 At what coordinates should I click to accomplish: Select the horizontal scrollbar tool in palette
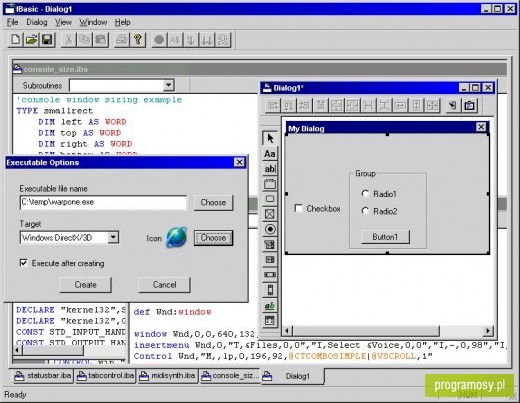(x=270, y=275)
